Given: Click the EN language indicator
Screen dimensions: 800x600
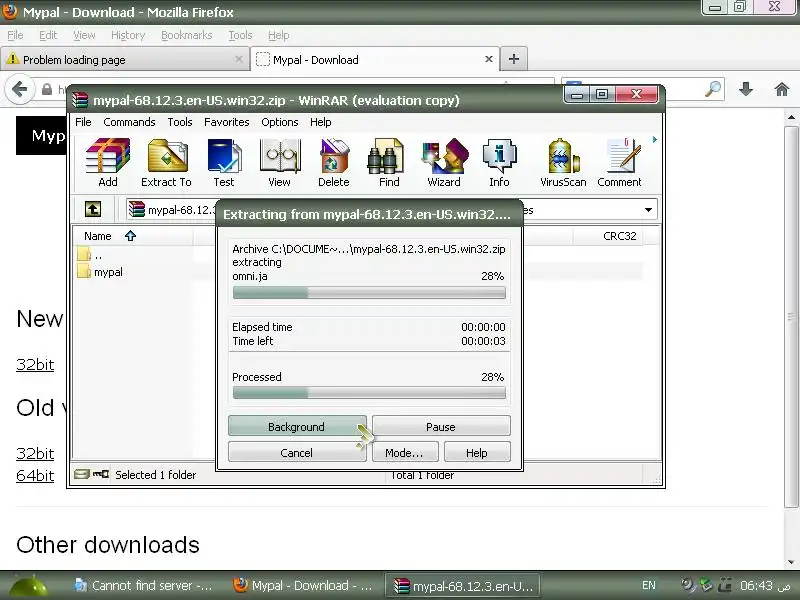Looking at the screenshot, I should point(648,585).
